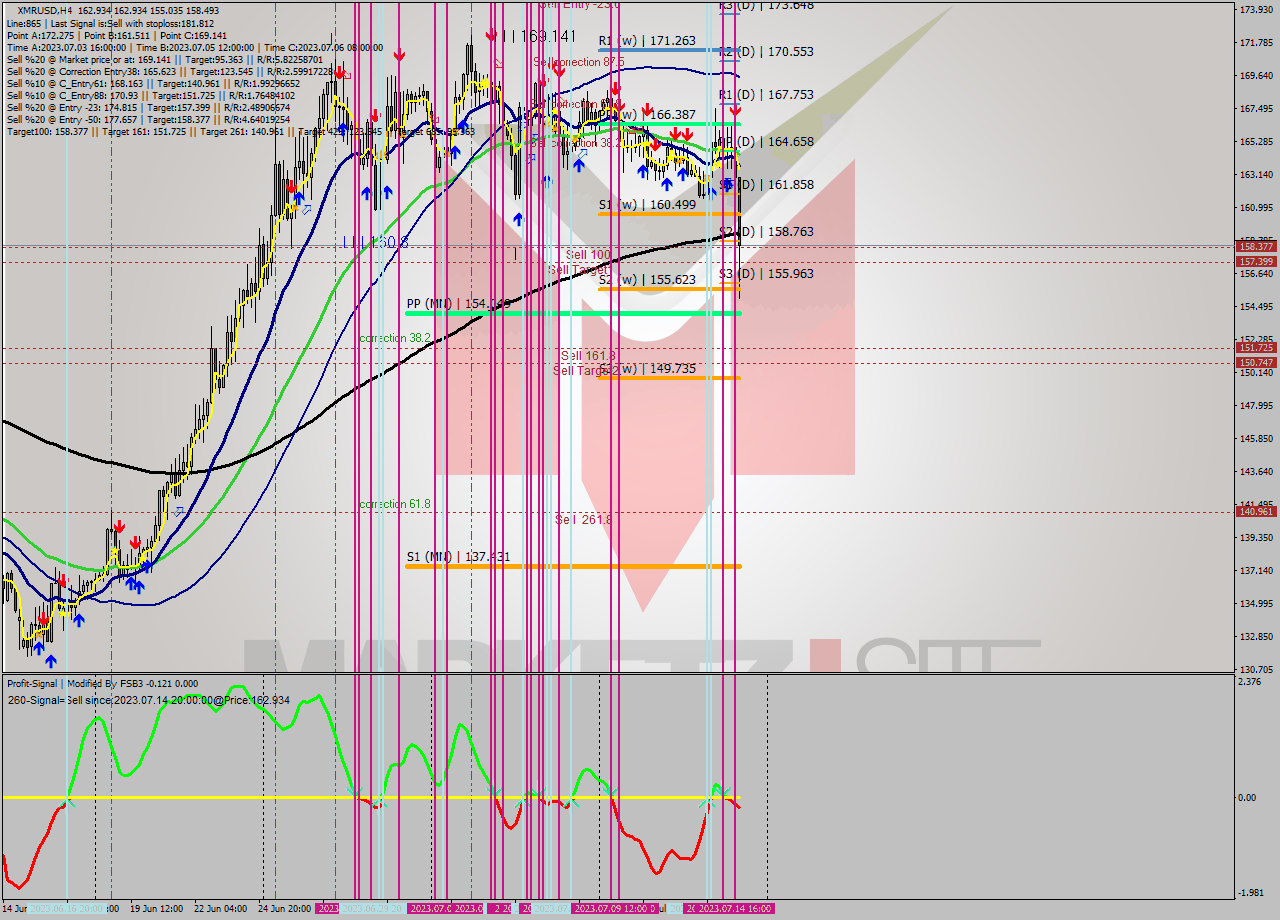Select the '22 Jun 04:00' time axis label
This screenshot has height=920, width=1280.
[220, 909]
